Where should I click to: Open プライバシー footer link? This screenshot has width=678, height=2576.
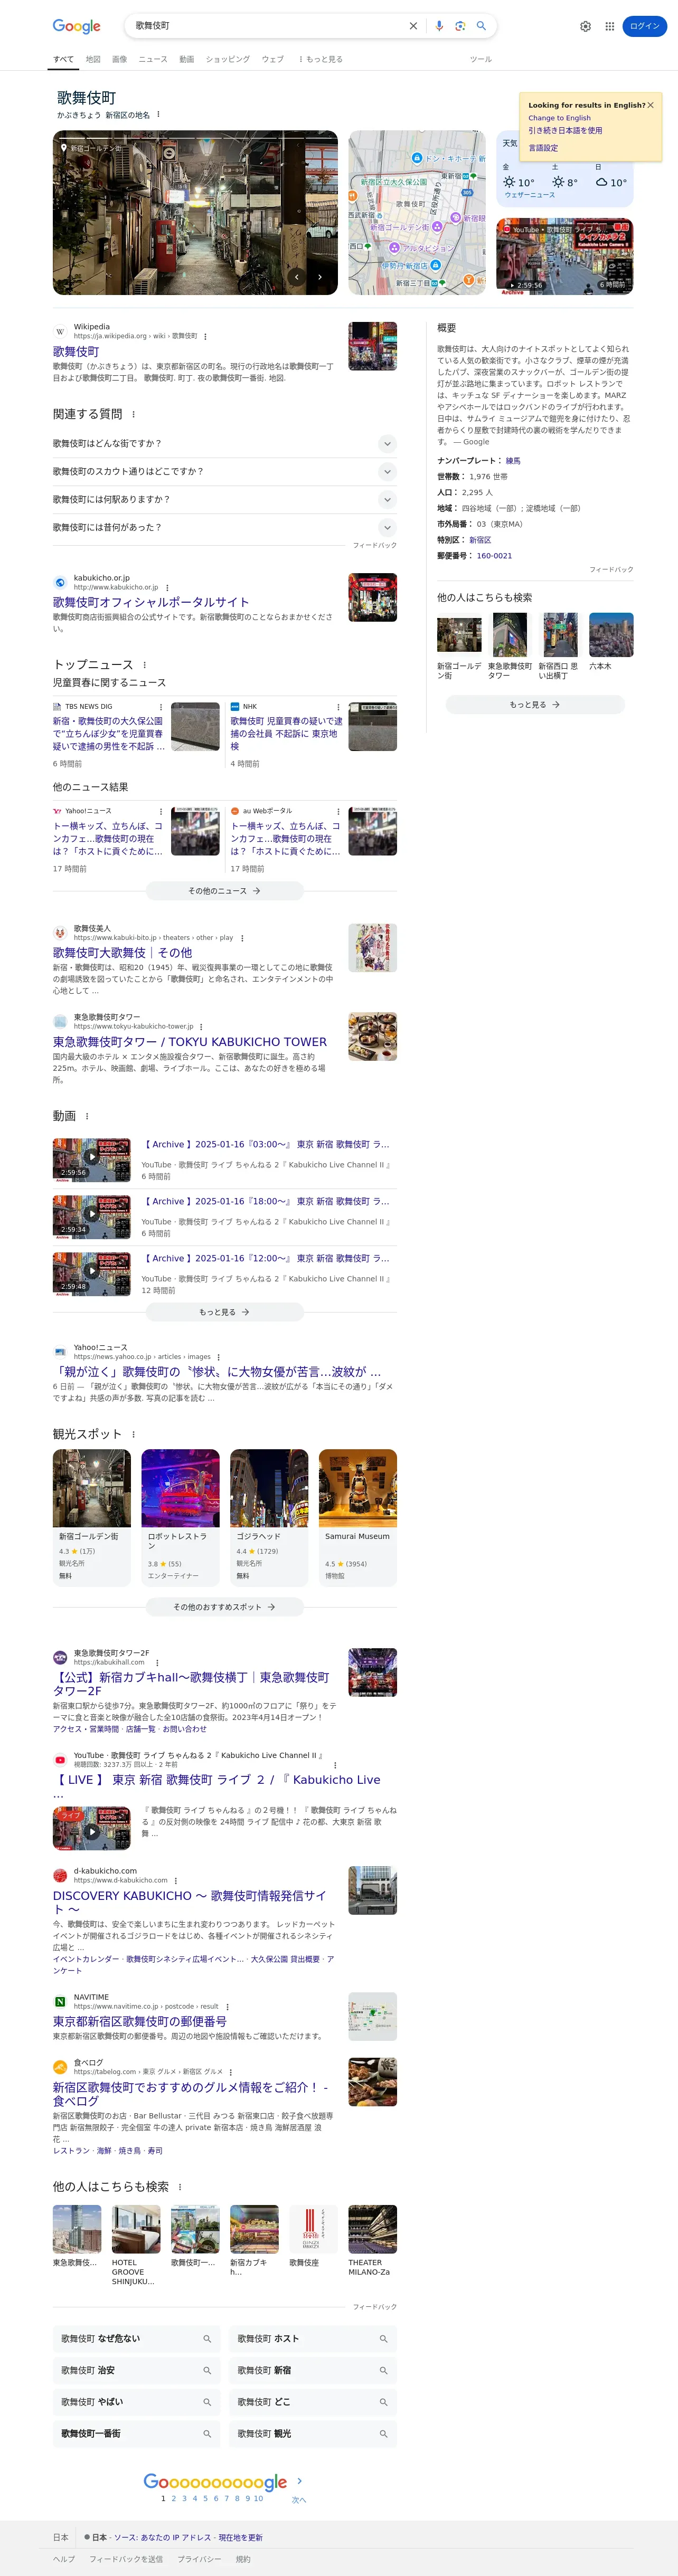tap(200, 2559)
